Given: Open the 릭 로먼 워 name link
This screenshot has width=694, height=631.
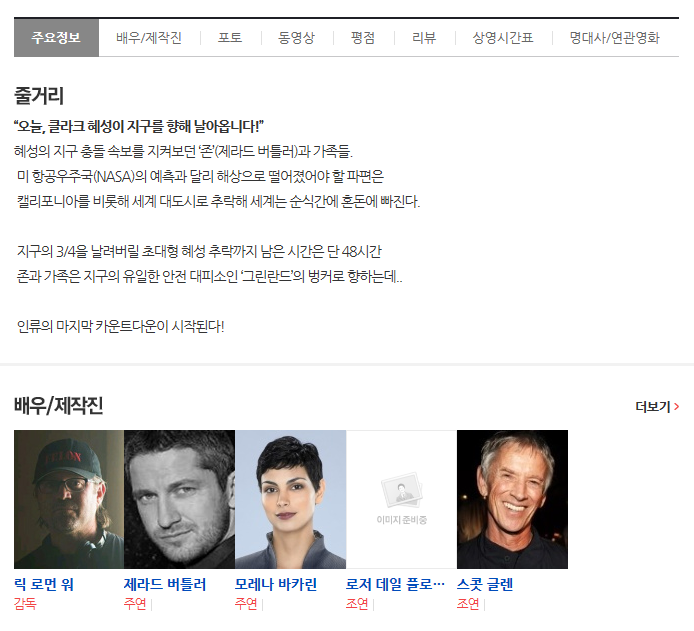Looking at the screenshot, I should [44, 585].
